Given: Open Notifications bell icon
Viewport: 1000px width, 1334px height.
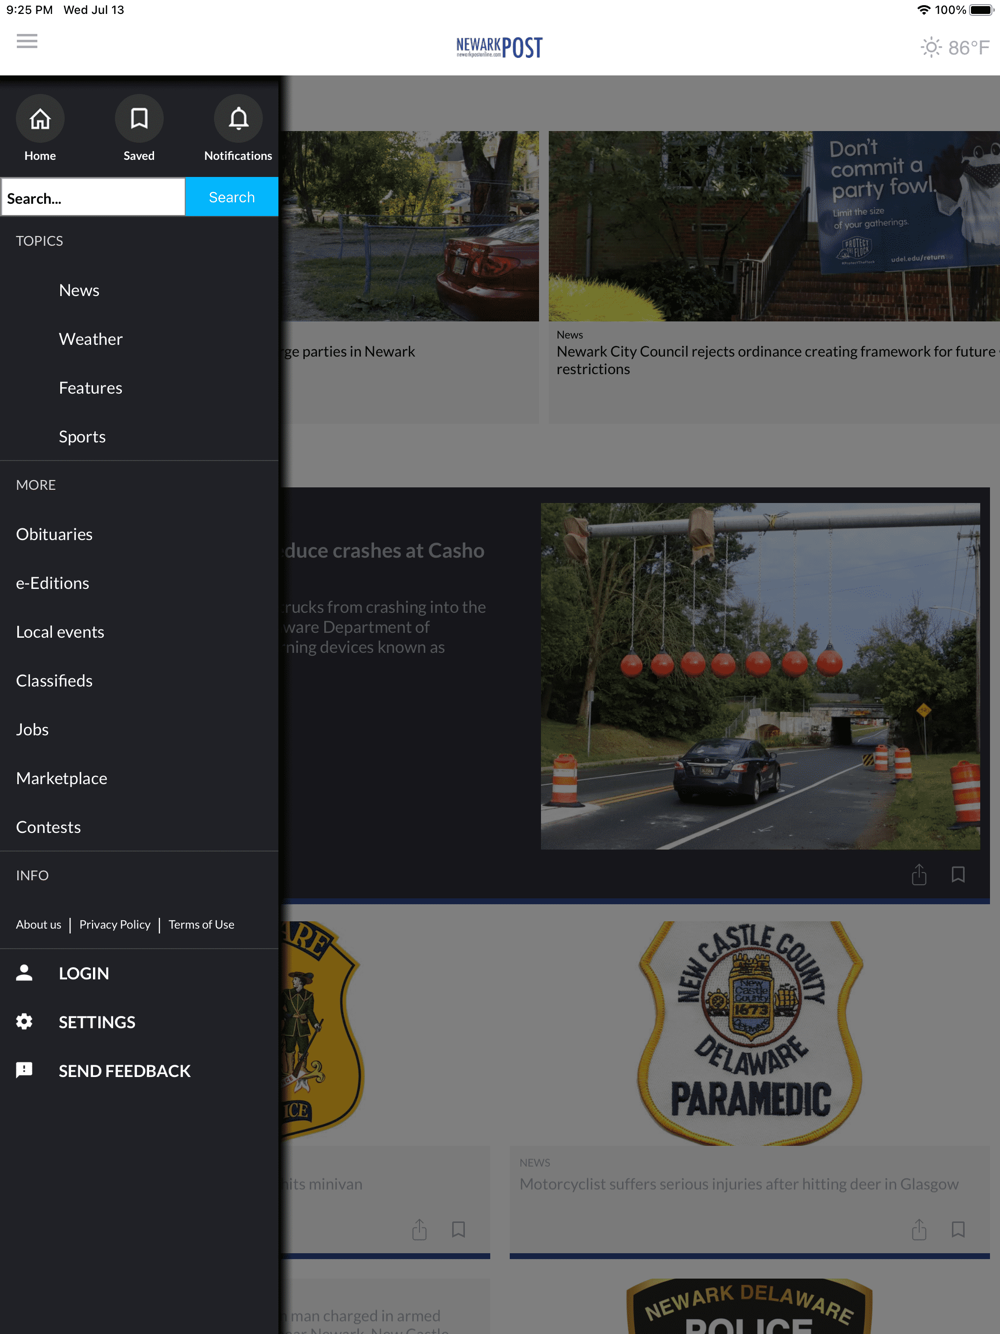Looking at the screenshot, I should coord(238,129).
